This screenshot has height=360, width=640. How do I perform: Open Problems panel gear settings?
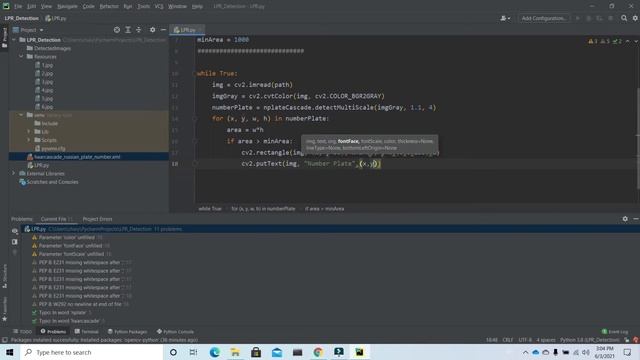click(625, 219)
